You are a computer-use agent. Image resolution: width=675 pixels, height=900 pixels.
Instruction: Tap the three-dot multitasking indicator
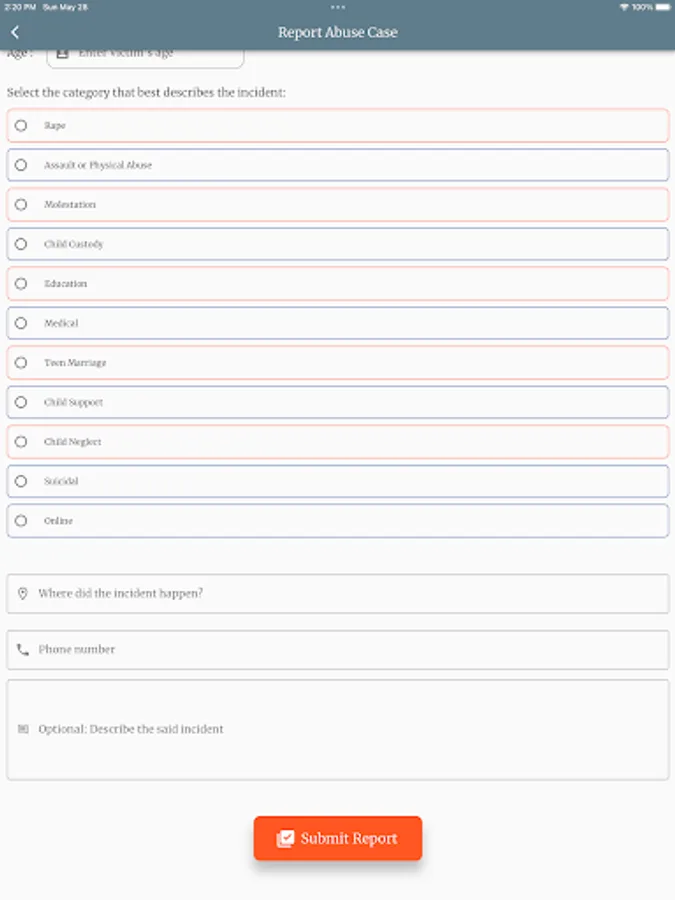click(338, 7)
